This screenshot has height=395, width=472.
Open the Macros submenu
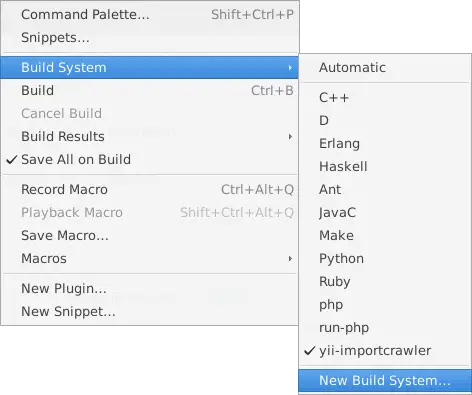click(149, 258)
